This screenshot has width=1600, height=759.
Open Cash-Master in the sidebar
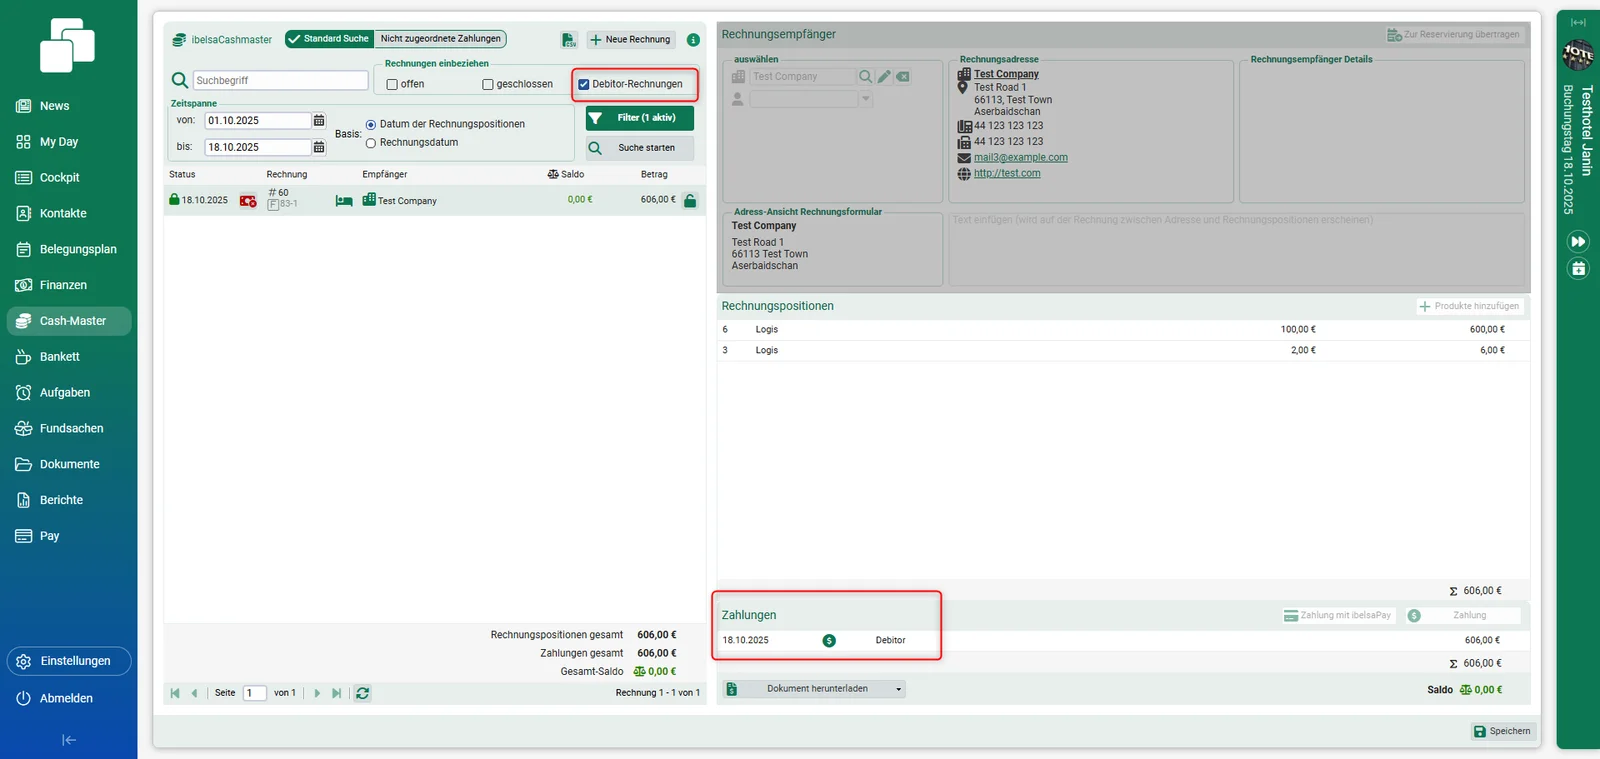tap(69, 321)
